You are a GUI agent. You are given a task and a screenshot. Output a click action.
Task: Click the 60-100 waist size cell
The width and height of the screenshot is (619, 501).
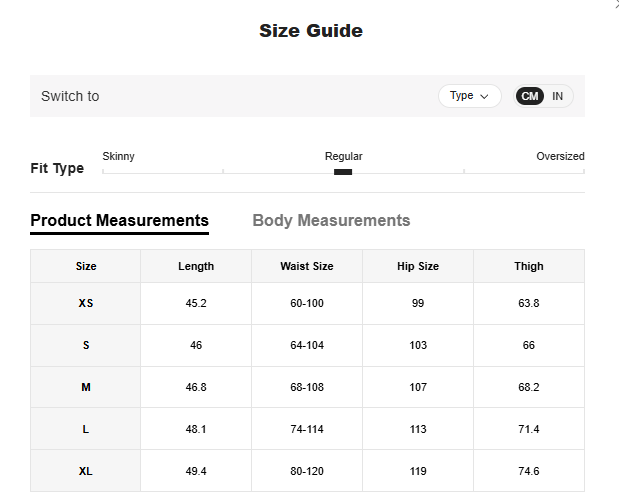point(307,303)
